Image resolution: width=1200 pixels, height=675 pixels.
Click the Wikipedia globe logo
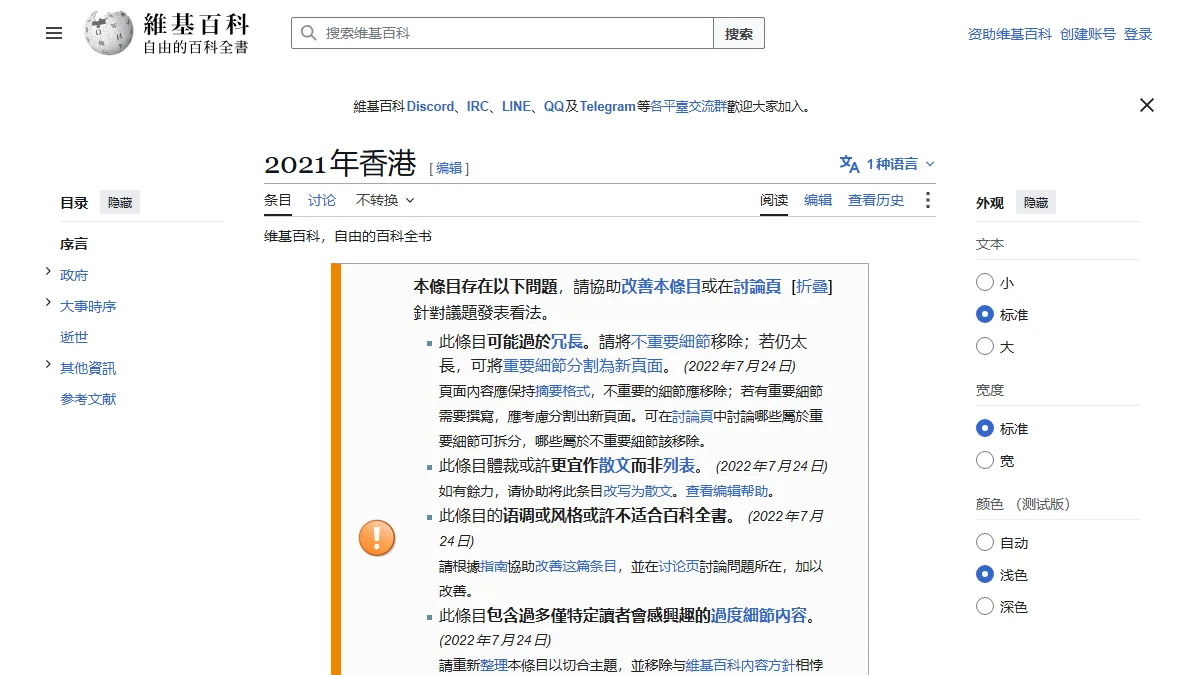[109, 33]
